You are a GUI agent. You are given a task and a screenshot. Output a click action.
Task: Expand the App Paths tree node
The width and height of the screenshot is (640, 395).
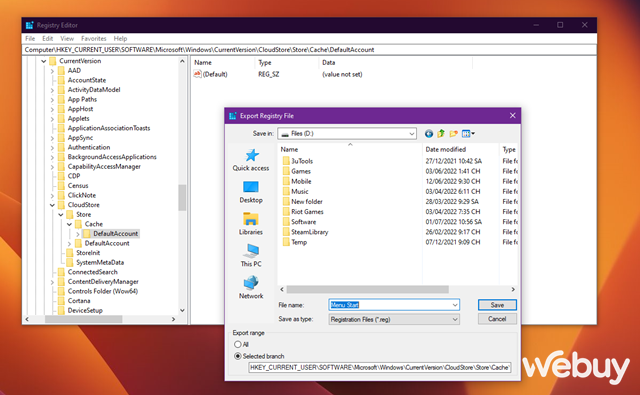[52, 100]
